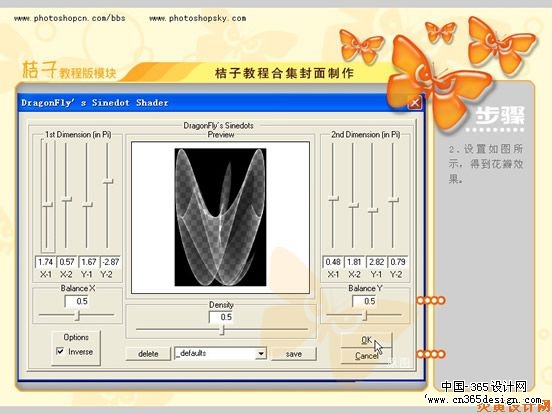
Task: Click 1st Dimension Y-2 field showing -2.87
Action: pyautogui.click(x=110, y=262)
